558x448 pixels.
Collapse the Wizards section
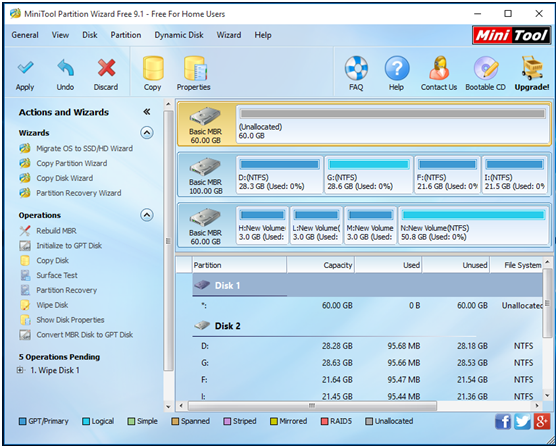pyautogui.click(x=147, y=133)
